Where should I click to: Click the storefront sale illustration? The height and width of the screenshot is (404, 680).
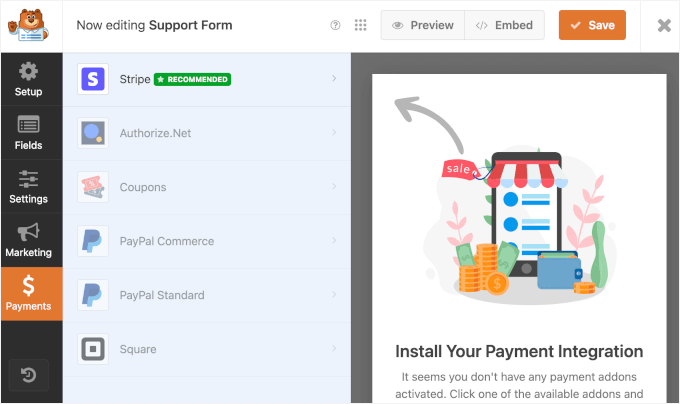coord(519,226)
